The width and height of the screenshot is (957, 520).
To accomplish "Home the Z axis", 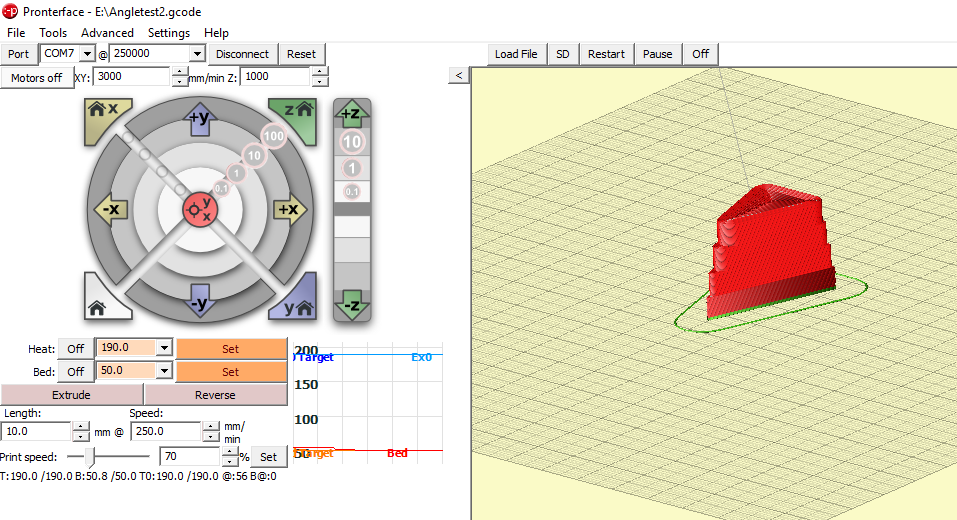I will [297, 118].
